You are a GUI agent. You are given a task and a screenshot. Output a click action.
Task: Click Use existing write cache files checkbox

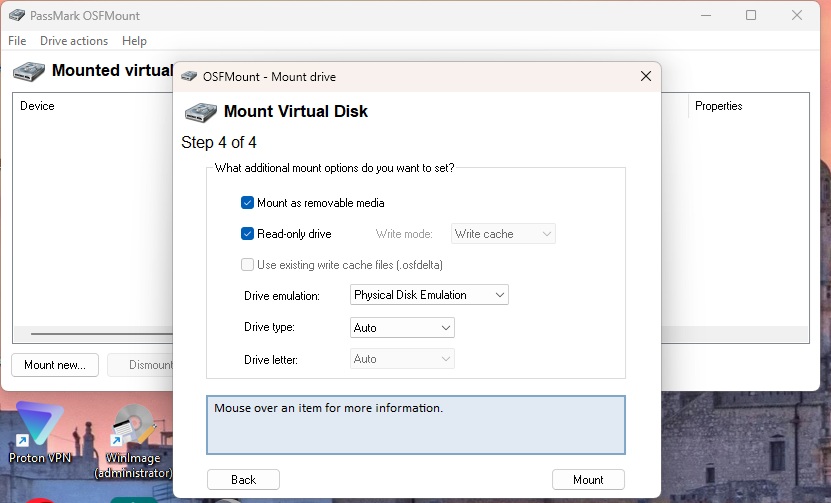coord(247,264)
